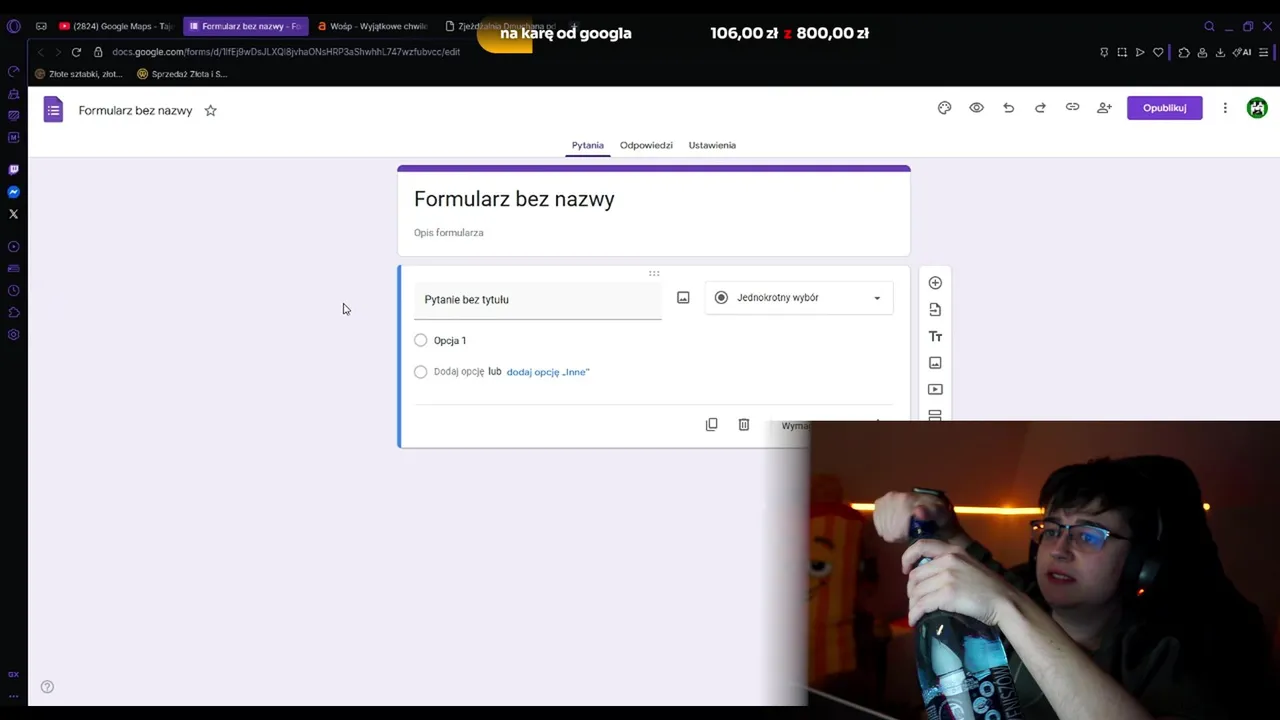Screen dimensions: 1280x720
Task: Add a video from the side toolbar
Action: (x=935, y=389)
